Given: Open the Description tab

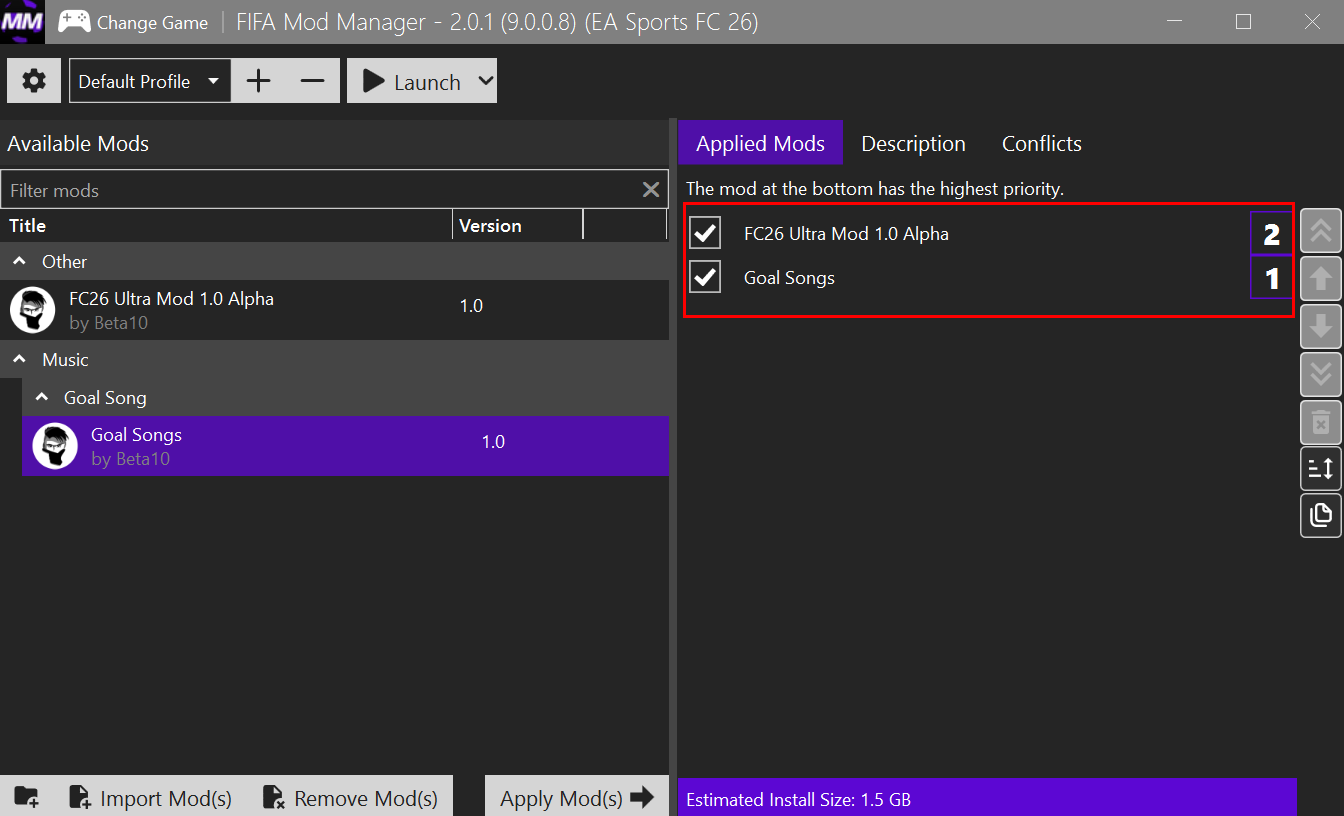Looking at the screenshot, I should [913, 143].
